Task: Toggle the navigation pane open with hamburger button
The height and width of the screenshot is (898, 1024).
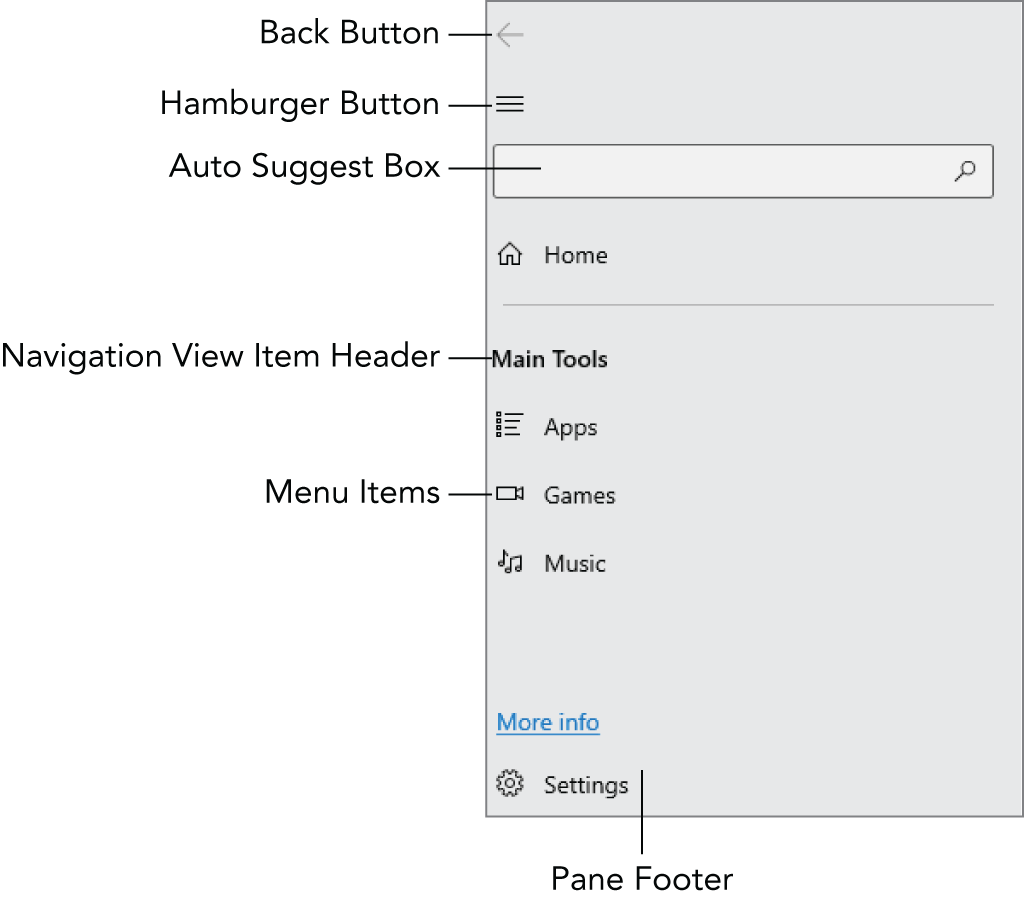Action: pos(510,103)
